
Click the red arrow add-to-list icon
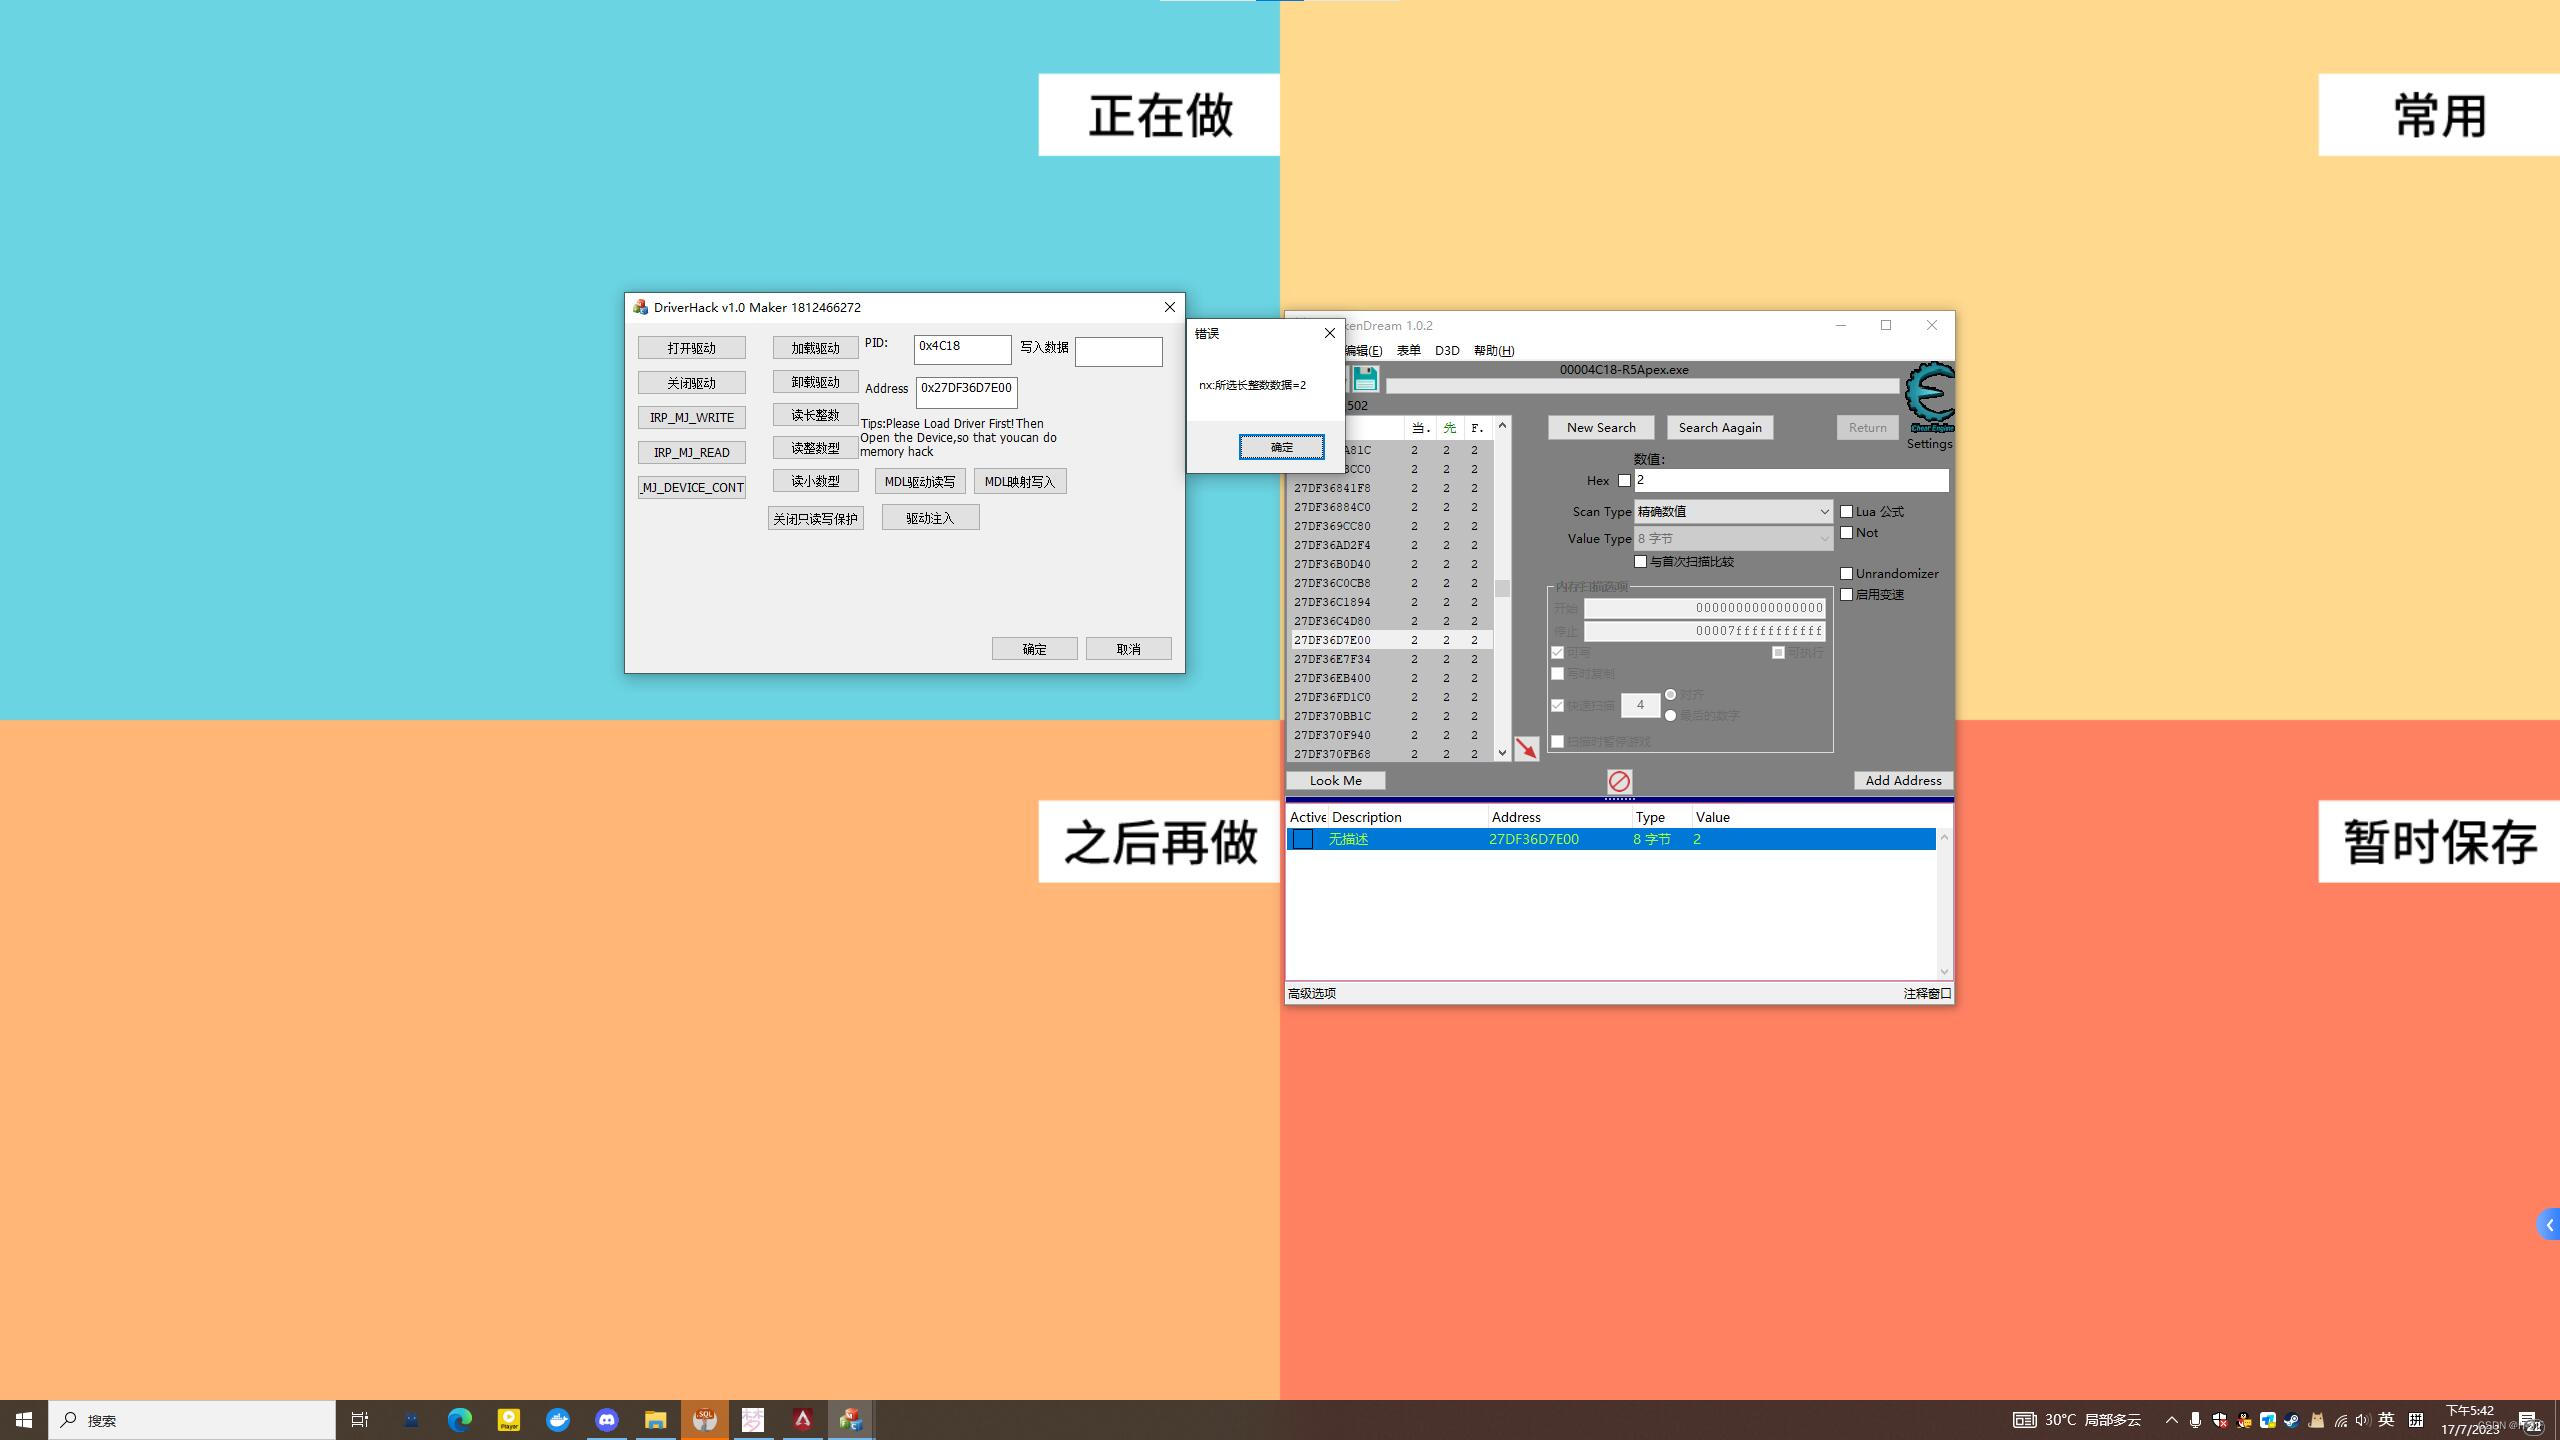(1526, 748)
